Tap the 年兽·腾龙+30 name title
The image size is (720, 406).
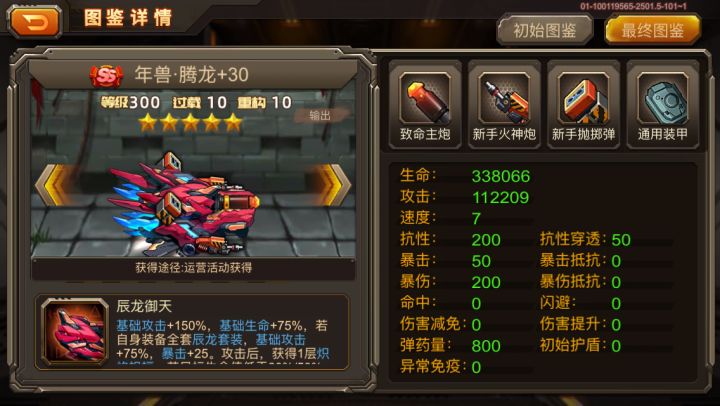[191, 75]
